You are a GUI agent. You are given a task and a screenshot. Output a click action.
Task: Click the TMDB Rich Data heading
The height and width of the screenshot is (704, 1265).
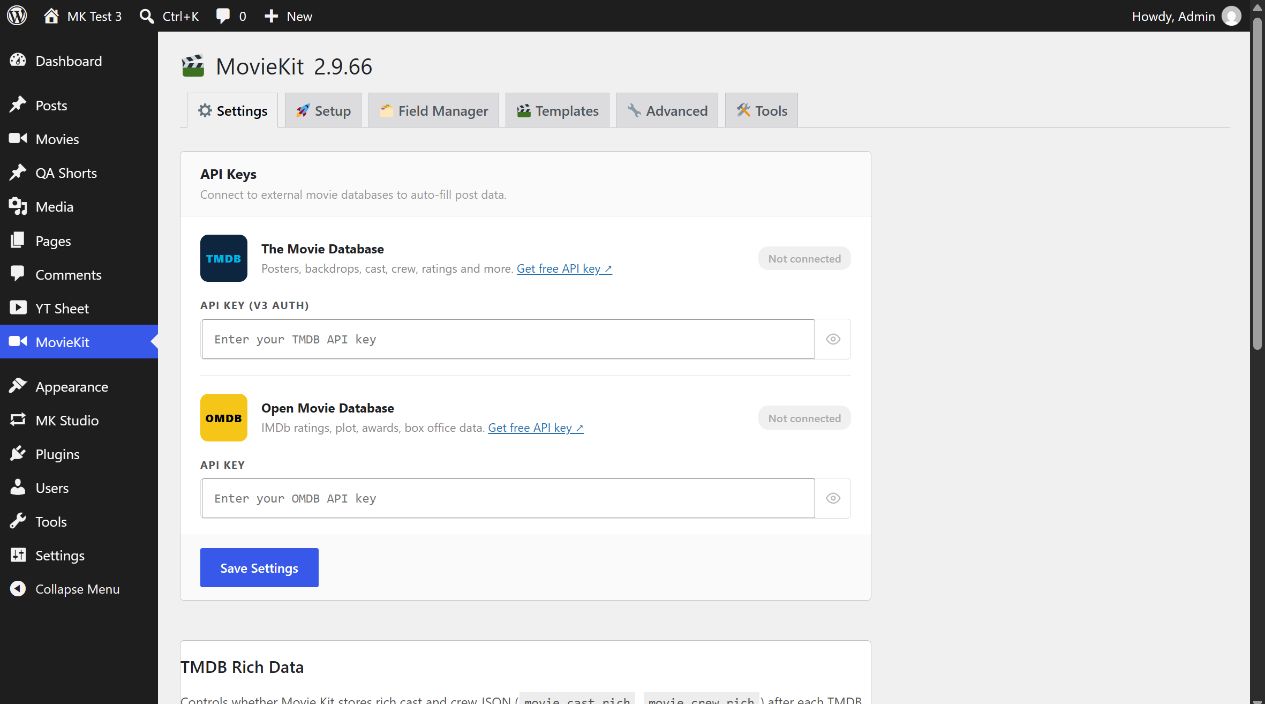click(x=242, y=667)
